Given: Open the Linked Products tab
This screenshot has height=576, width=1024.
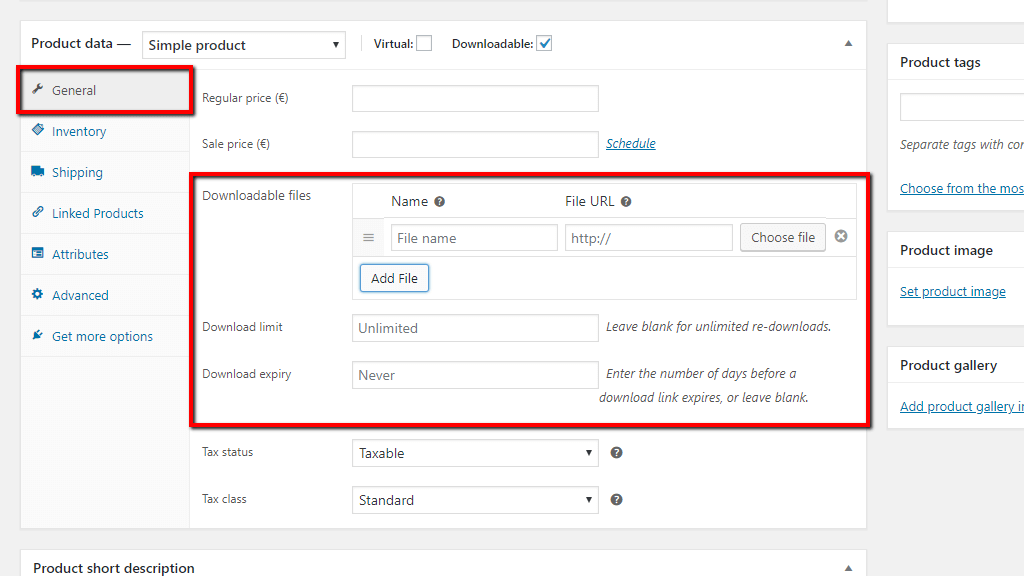Looking at the screenshot, I should click(105, 214).
